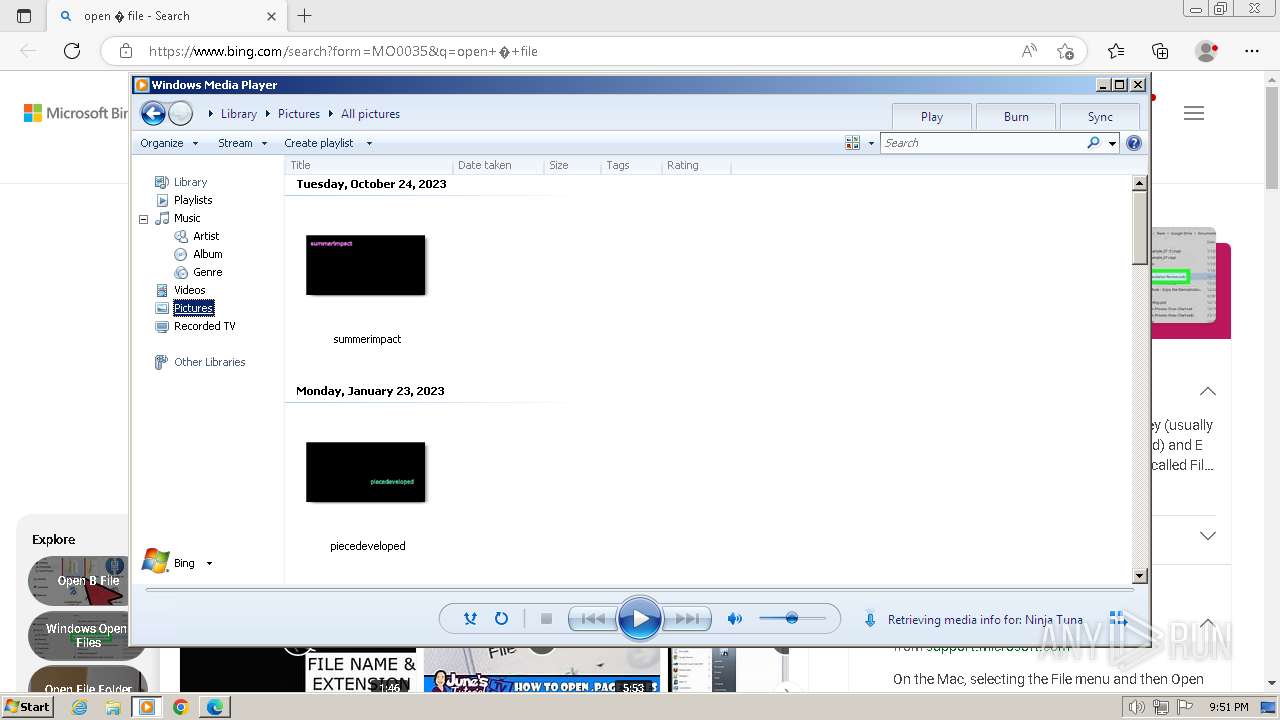
Task: Click the All pictures breadcrumb
Action: click(x=370, y=114)
